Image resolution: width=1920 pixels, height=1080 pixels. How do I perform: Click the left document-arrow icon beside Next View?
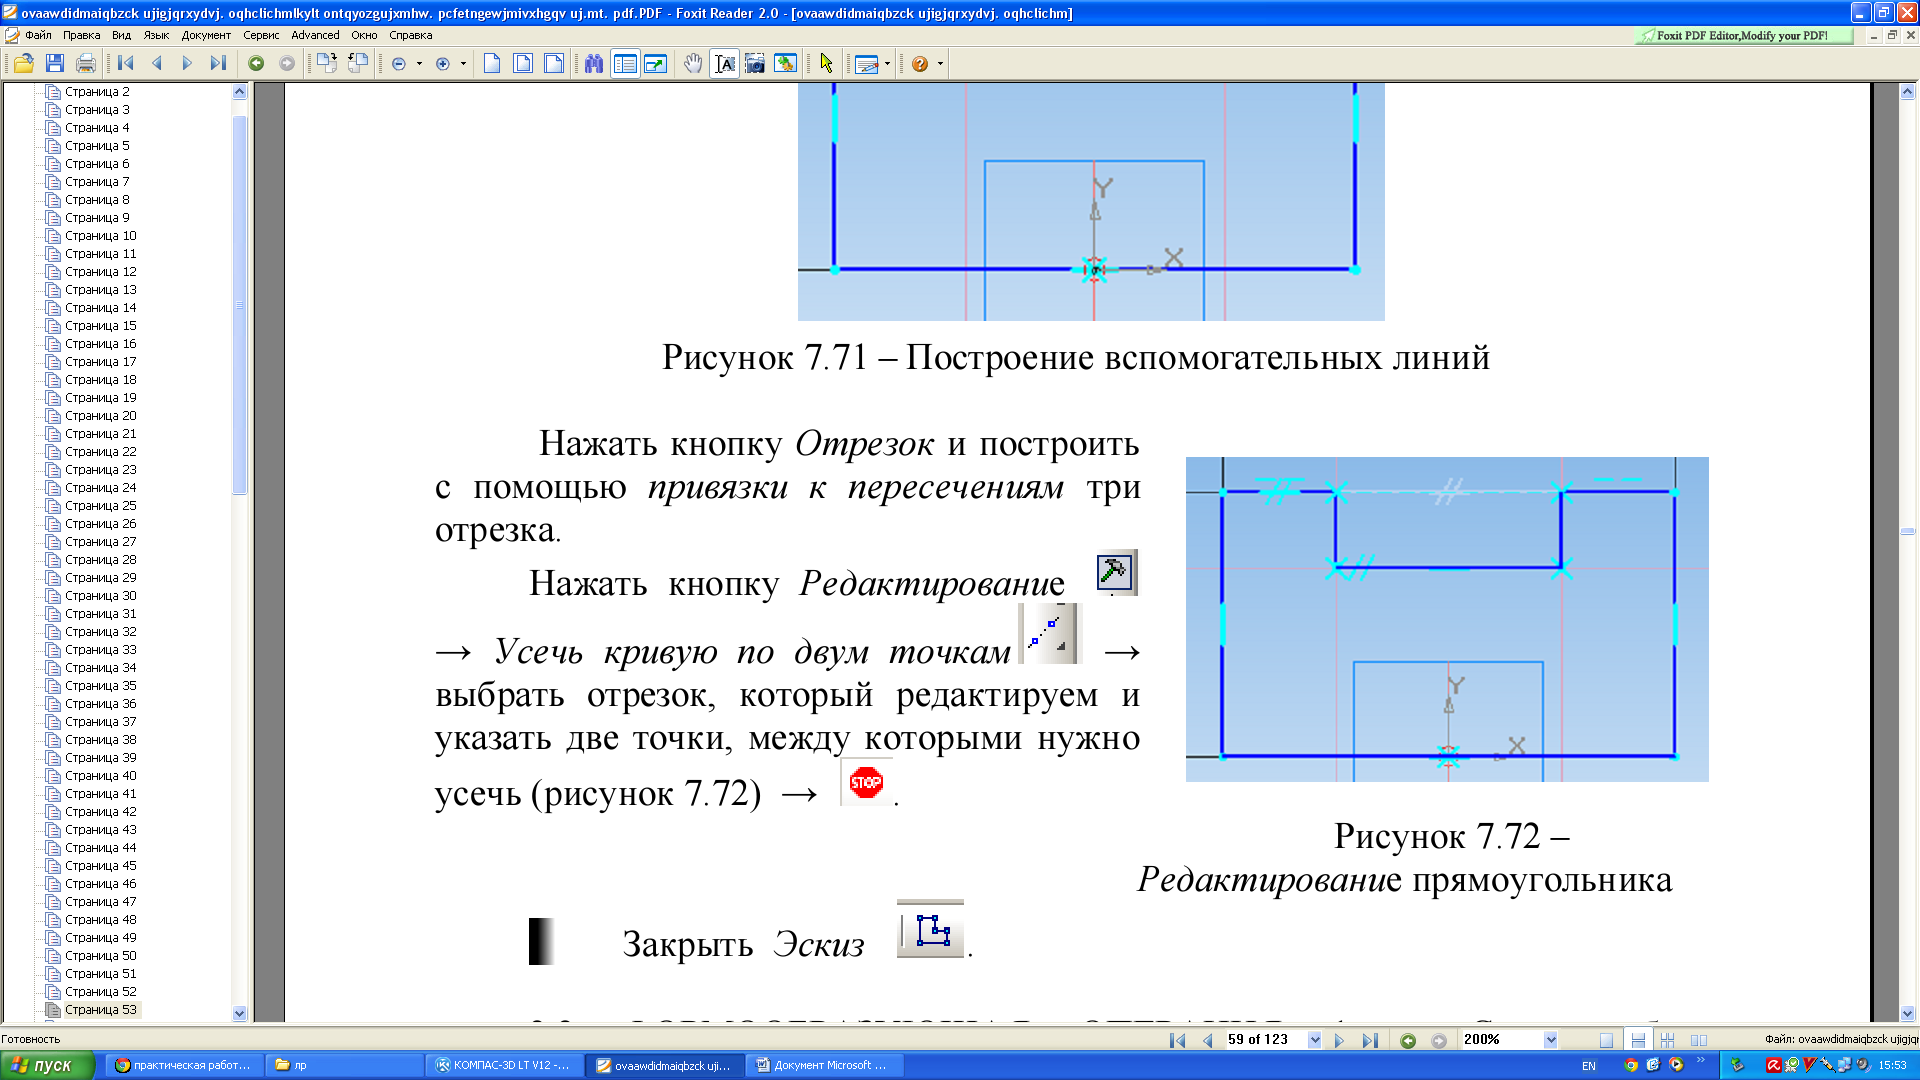pos(326,63)
